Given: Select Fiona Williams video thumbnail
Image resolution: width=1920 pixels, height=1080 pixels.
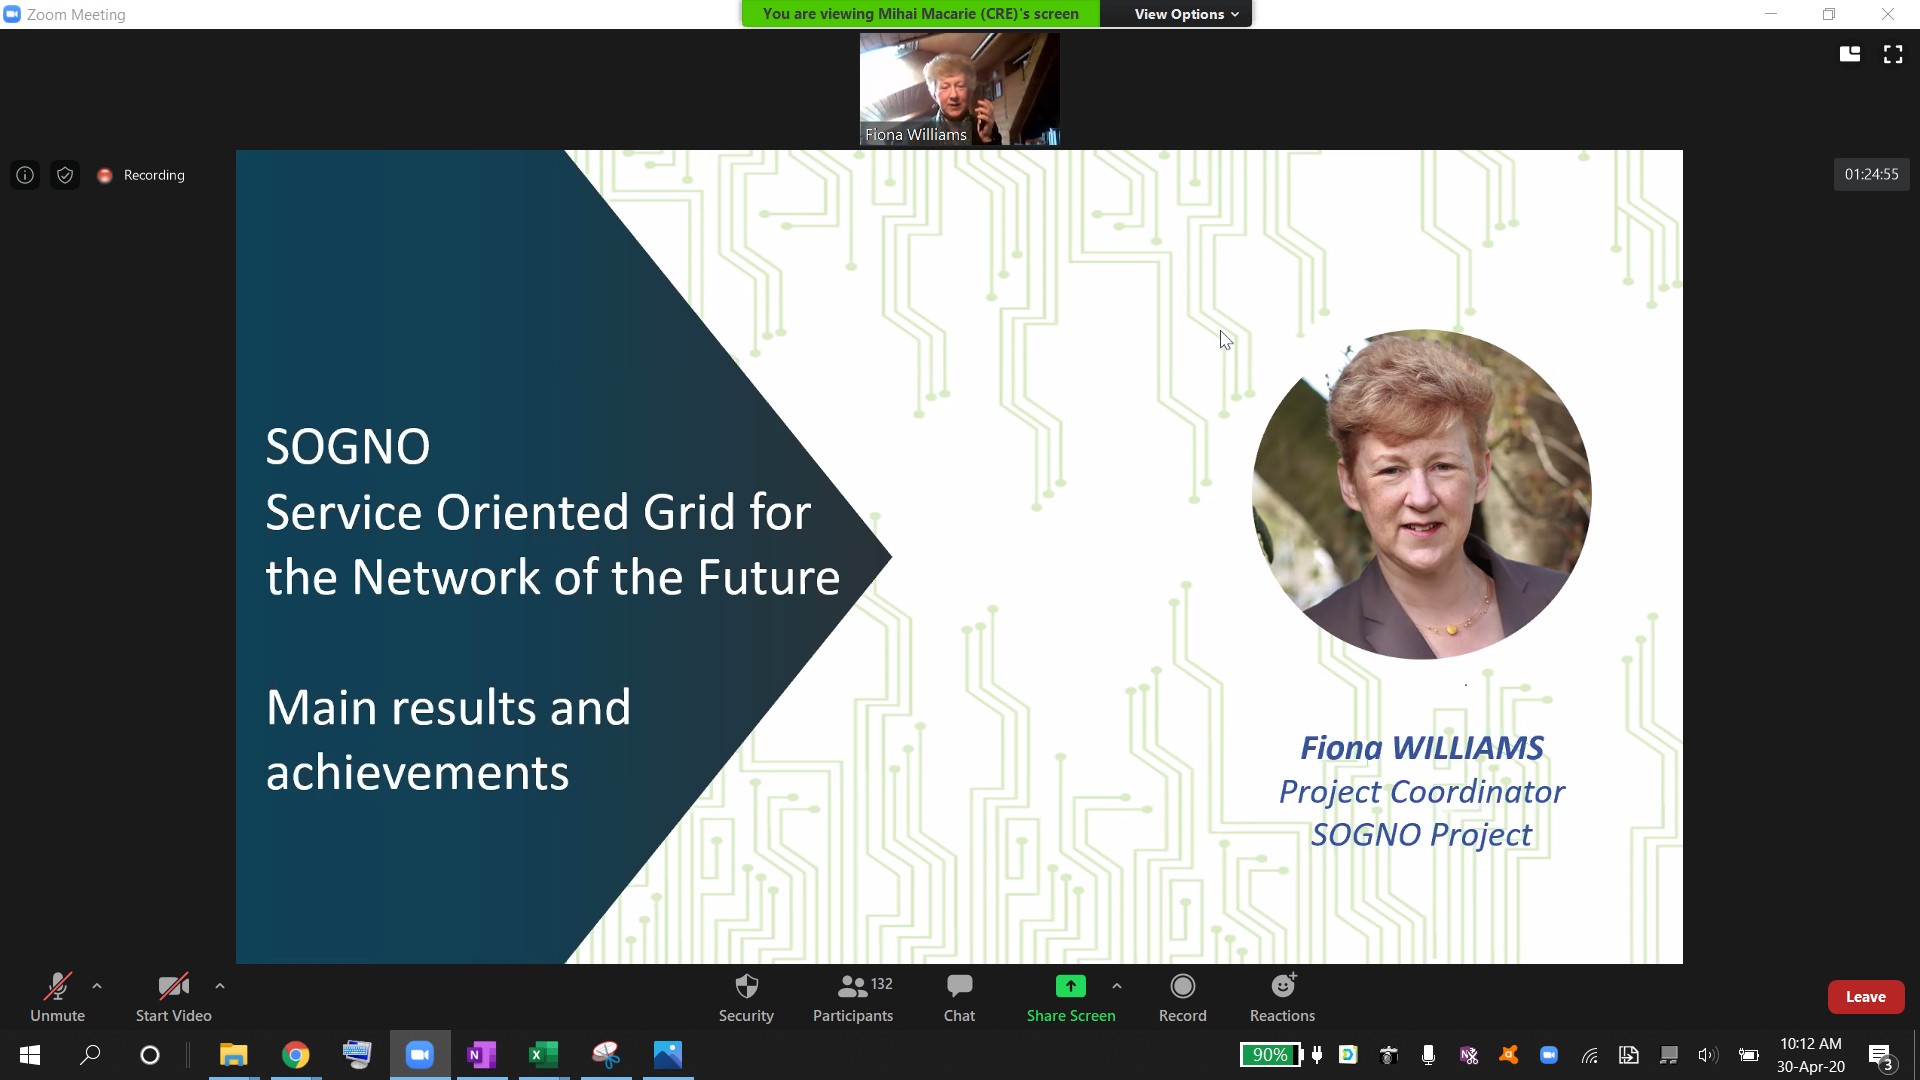Looking at the screenshot, I should [x=959, y=89].
